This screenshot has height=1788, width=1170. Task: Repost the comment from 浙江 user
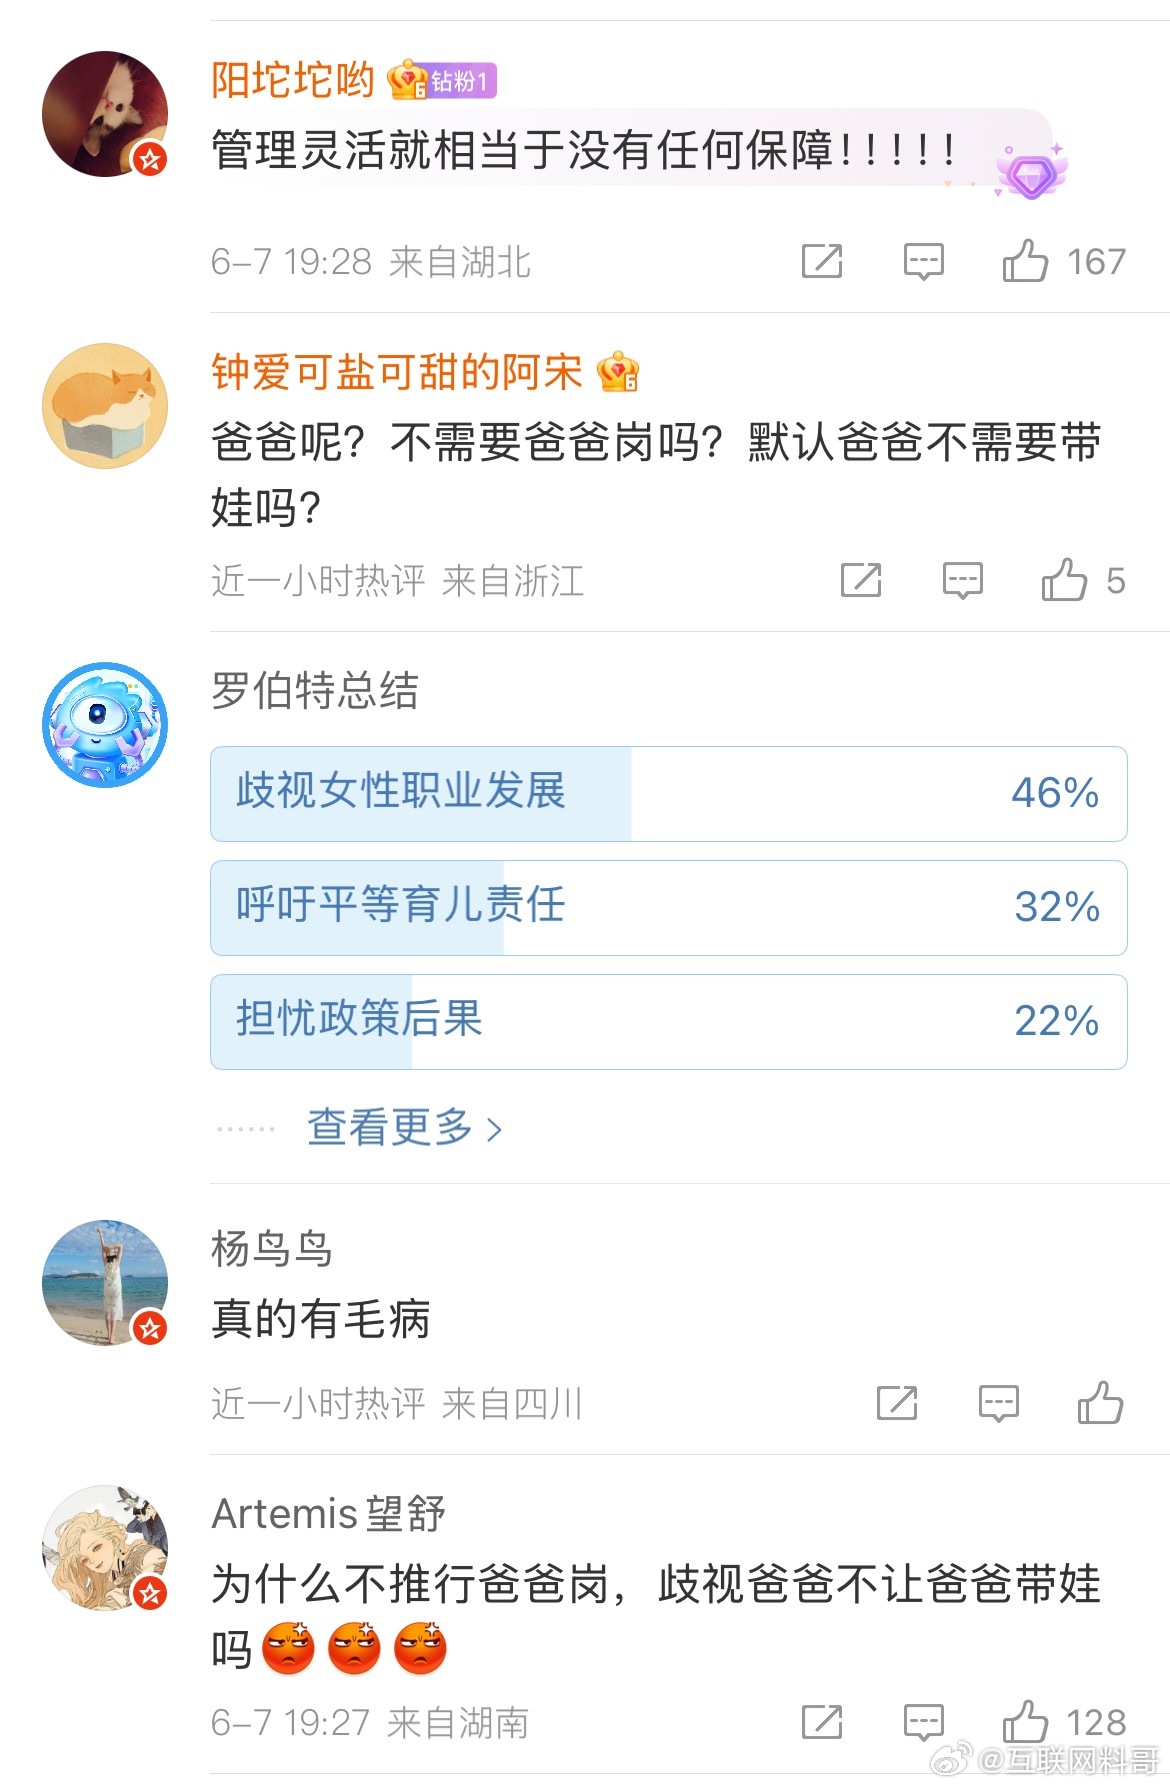pos(861,580)
